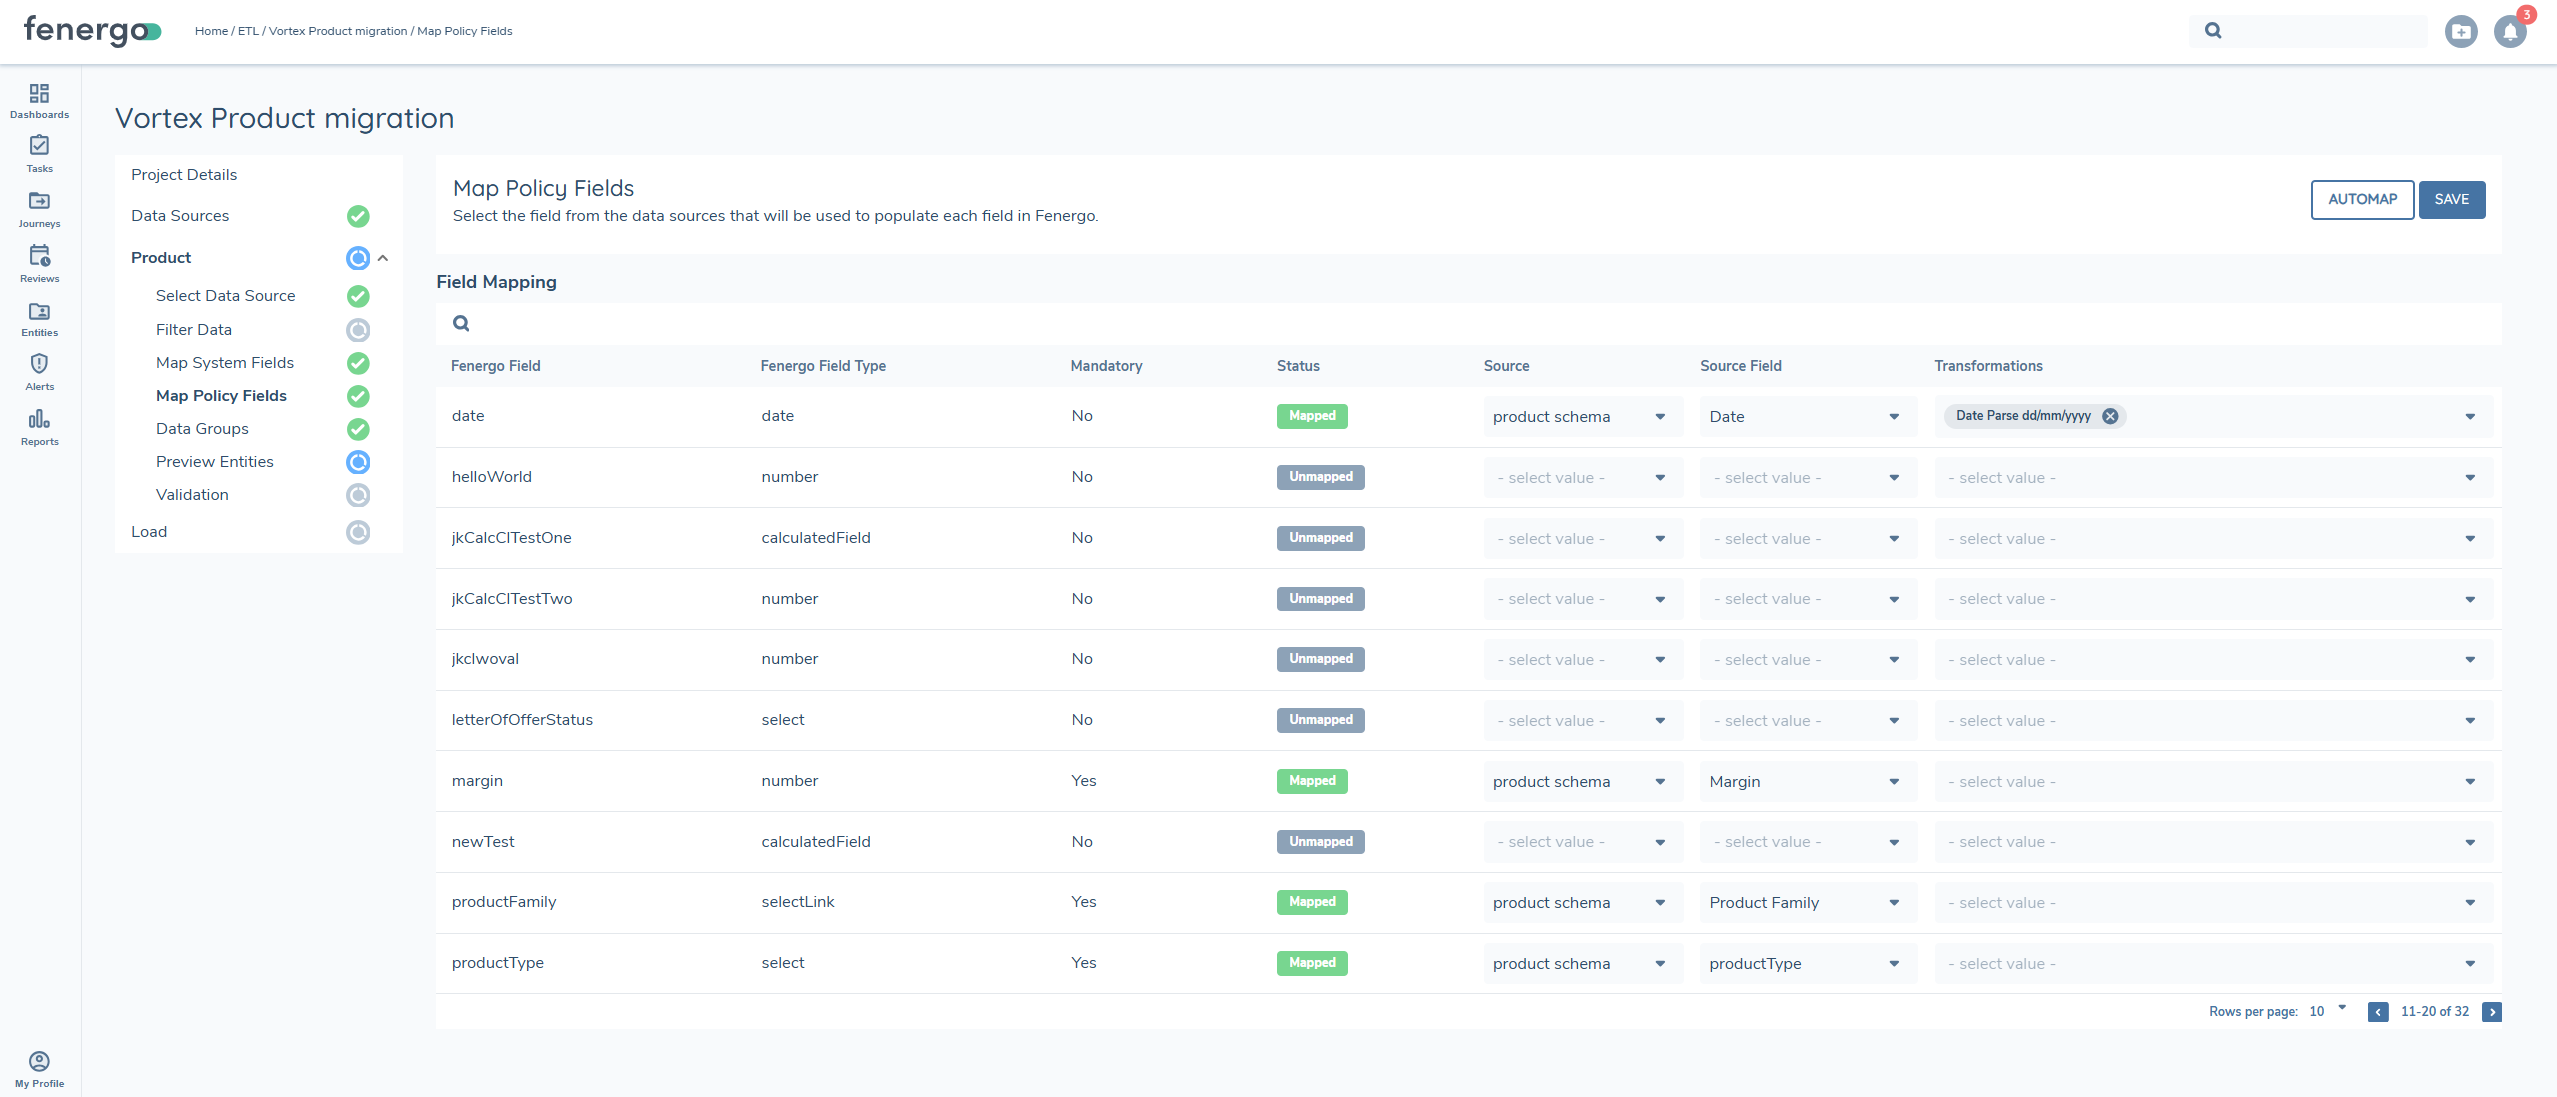Open notifications bell with badge 3
Screen dimensions: 2557x1097
[x=2510, y=31]
